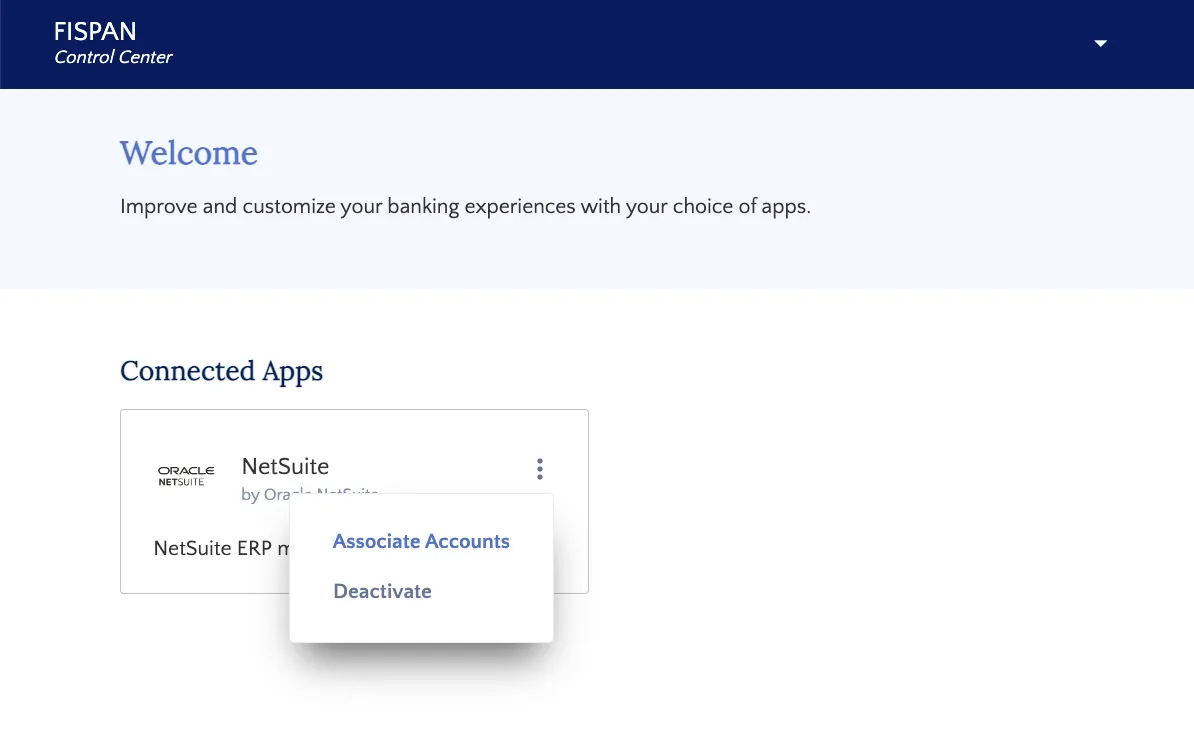
Task: Click the NetSuite app title
Action: click(x=286, y=466)
